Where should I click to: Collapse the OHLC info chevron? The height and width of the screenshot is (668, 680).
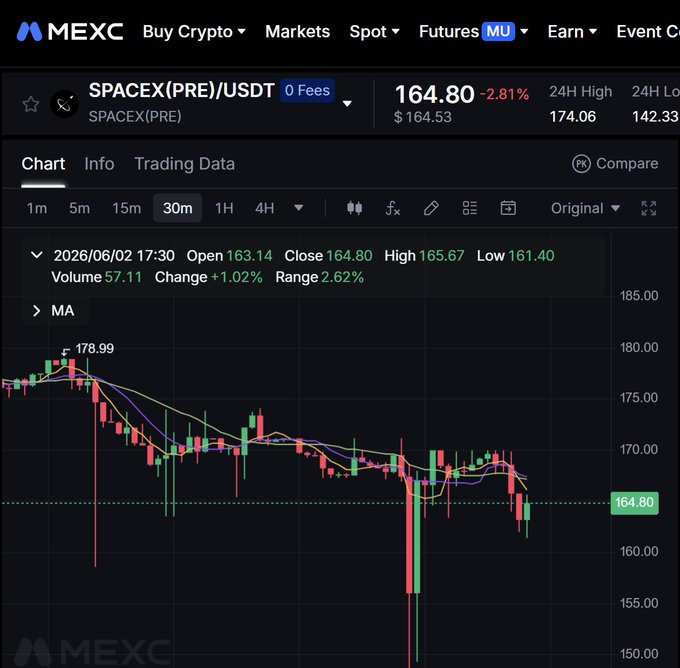[37, 255]
